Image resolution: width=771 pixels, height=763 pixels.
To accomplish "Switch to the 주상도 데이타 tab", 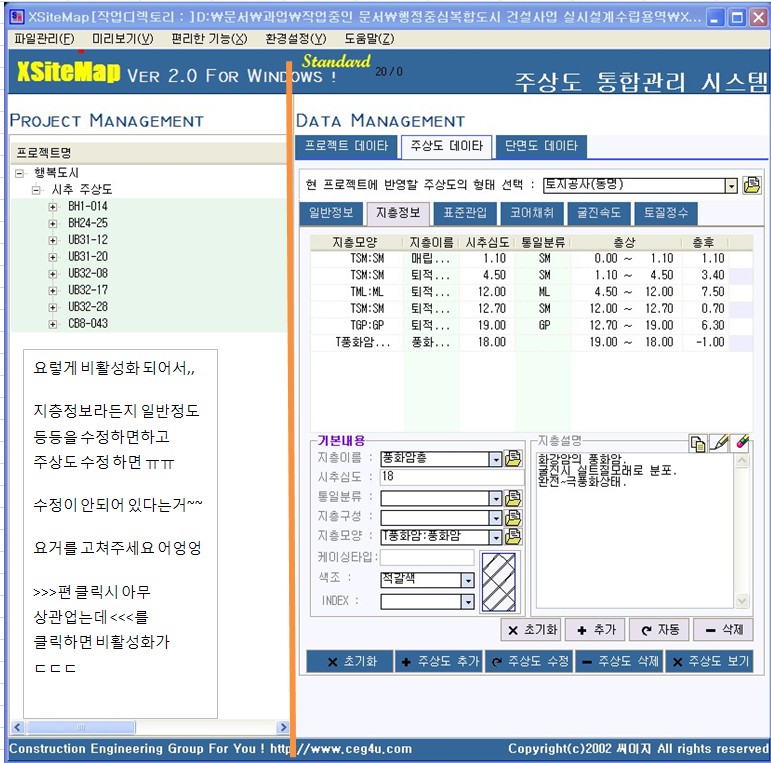I will click(x=446, y=147).
